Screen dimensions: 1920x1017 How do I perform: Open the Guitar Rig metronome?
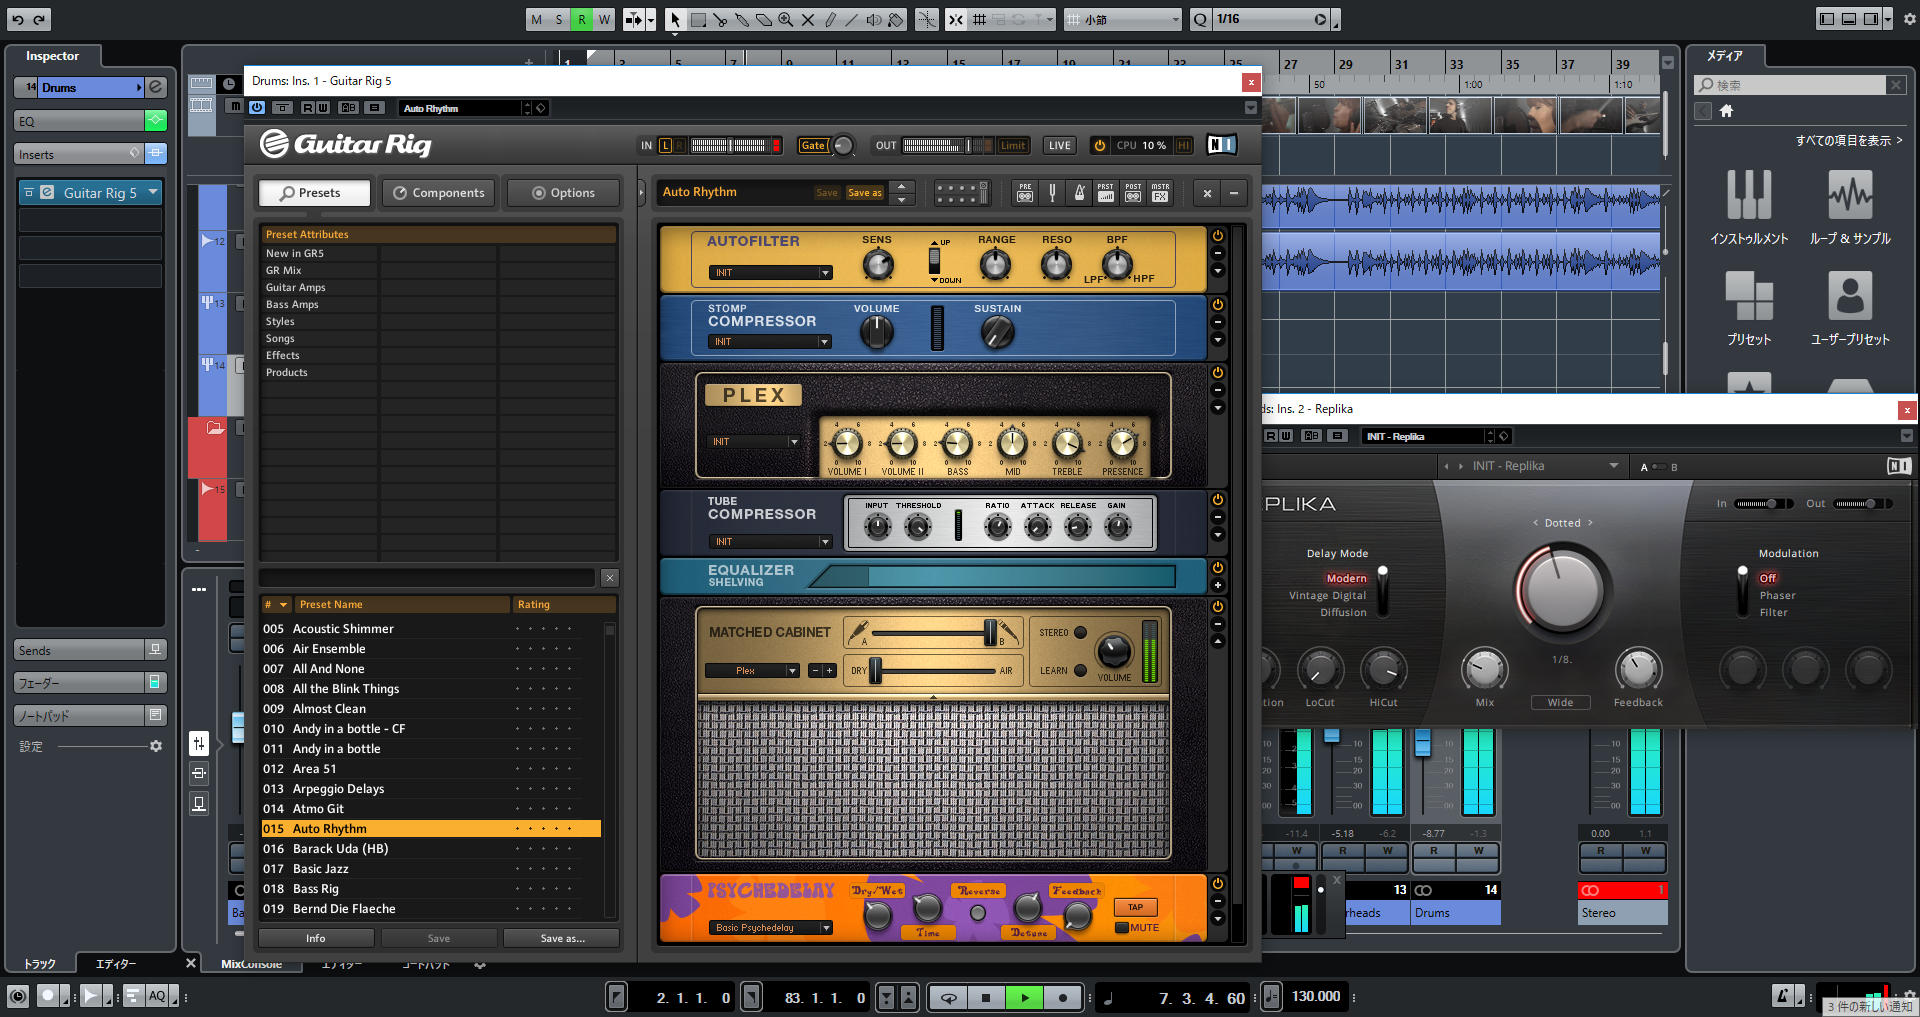1079,193
